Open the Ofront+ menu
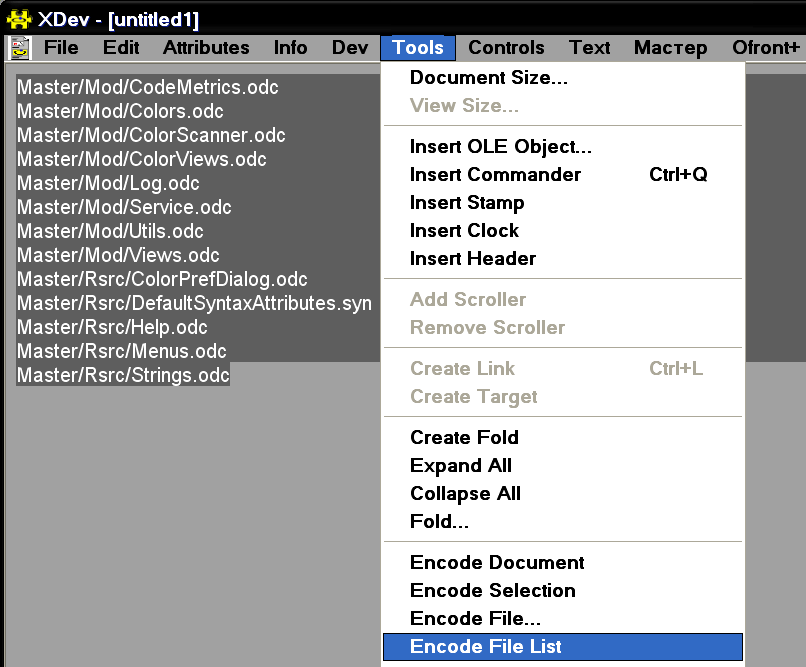This screenshot has width=806, height=667. click(x=766, y=48)
